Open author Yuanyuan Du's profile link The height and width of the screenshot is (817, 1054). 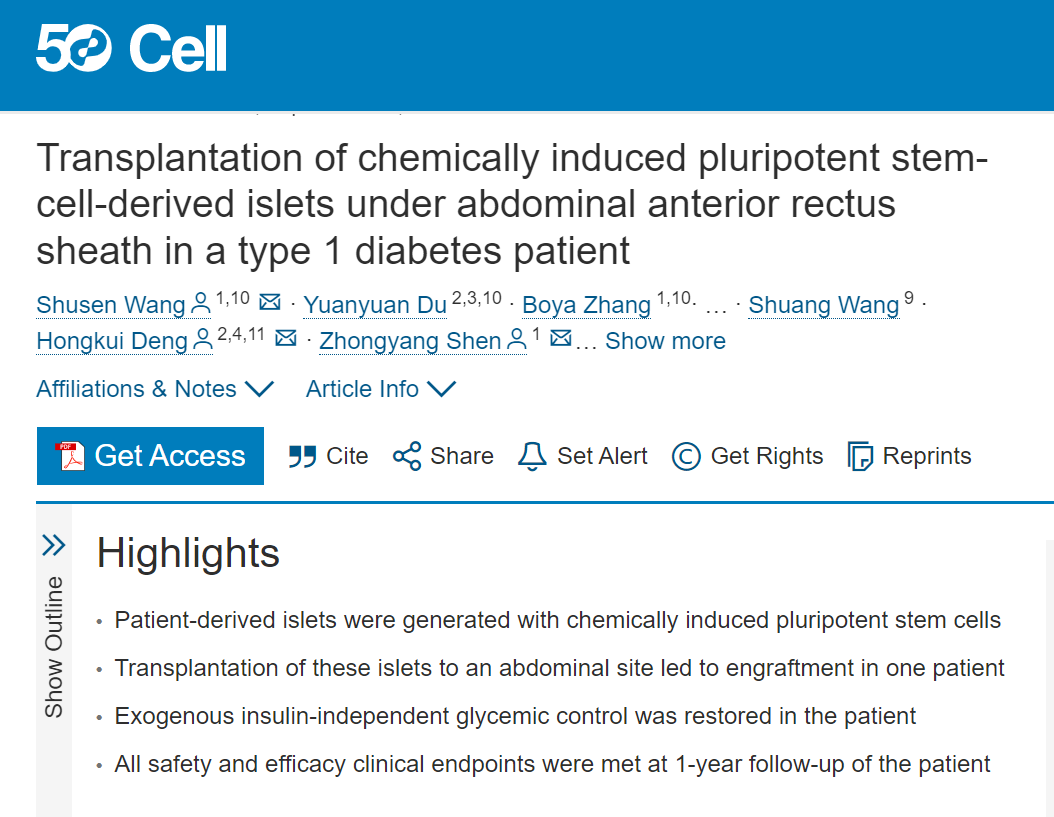[x=375, y=305]
